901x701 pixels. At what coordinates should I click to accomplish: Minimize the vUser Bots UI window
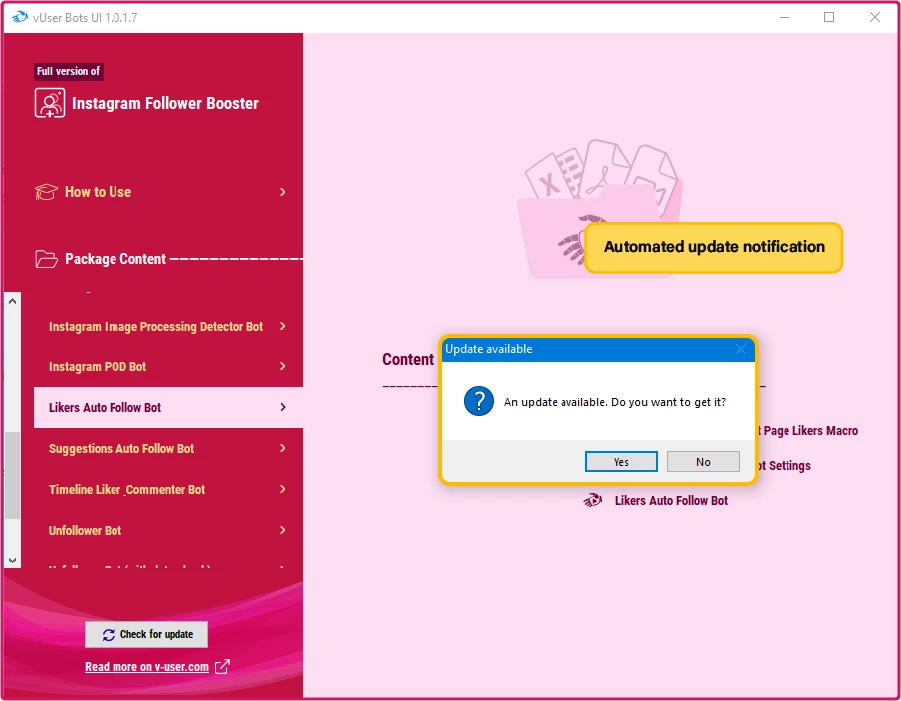click(x=784, y=17)
